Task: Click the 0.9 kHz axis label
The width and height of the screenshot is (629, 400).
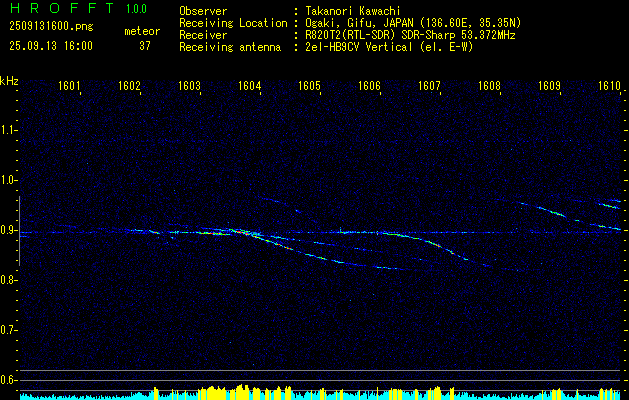Action: point(8,230)
